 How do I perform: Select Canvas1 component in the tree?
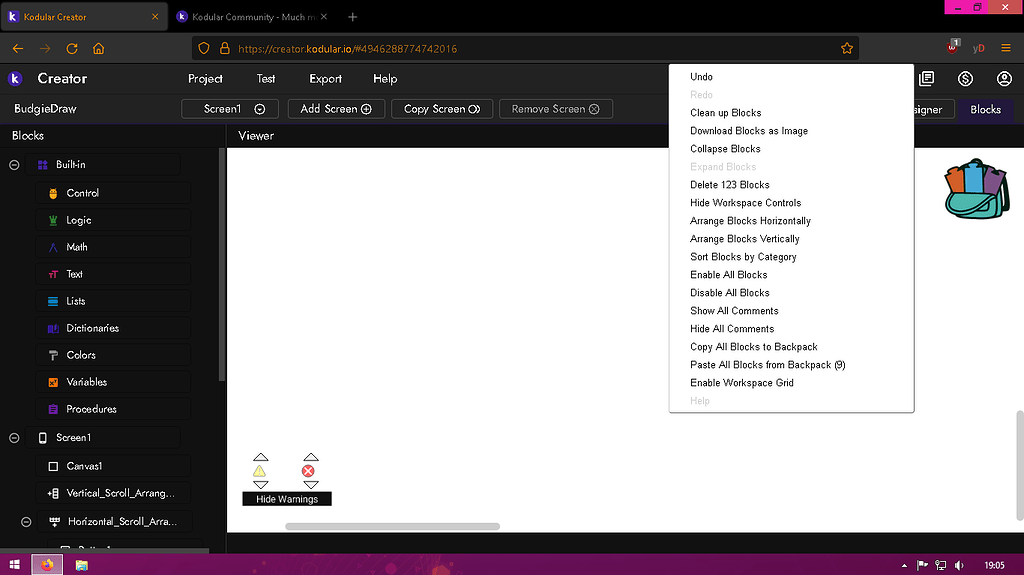coord(113,466)
